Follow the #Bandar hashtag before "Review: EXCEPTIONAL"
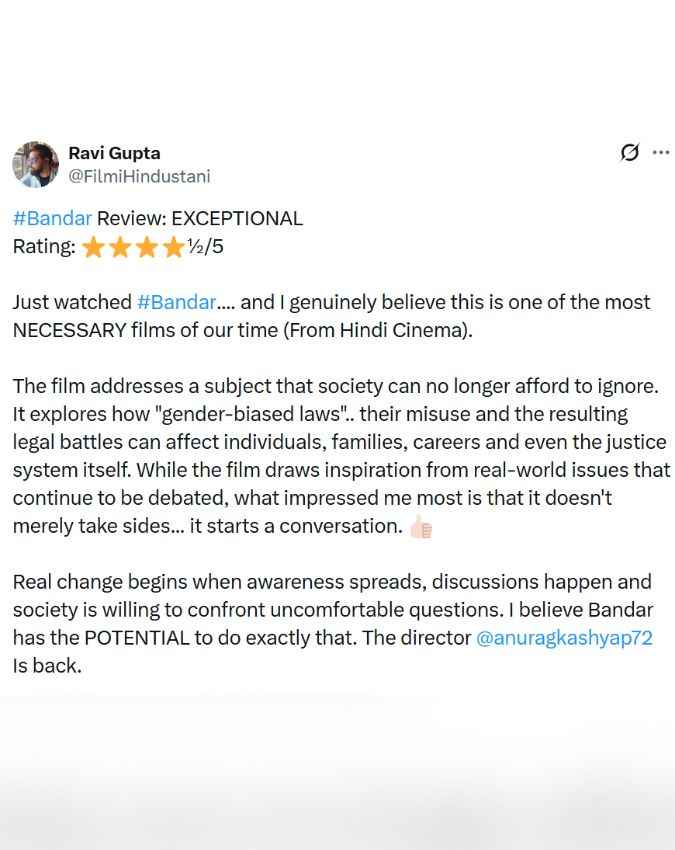This screenshot has height=850, width=675. pos(52,218)
